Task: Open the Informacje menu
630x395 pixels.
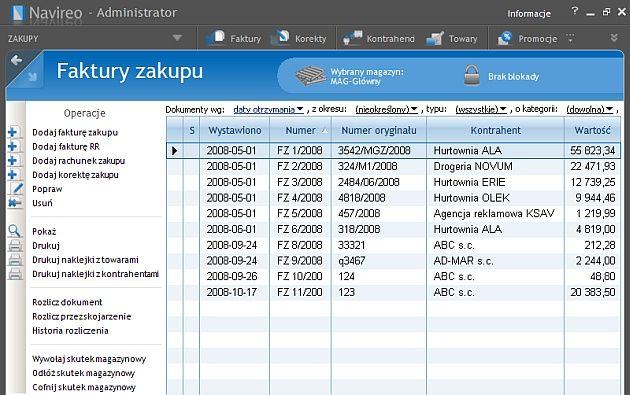Action: [529, 14]
